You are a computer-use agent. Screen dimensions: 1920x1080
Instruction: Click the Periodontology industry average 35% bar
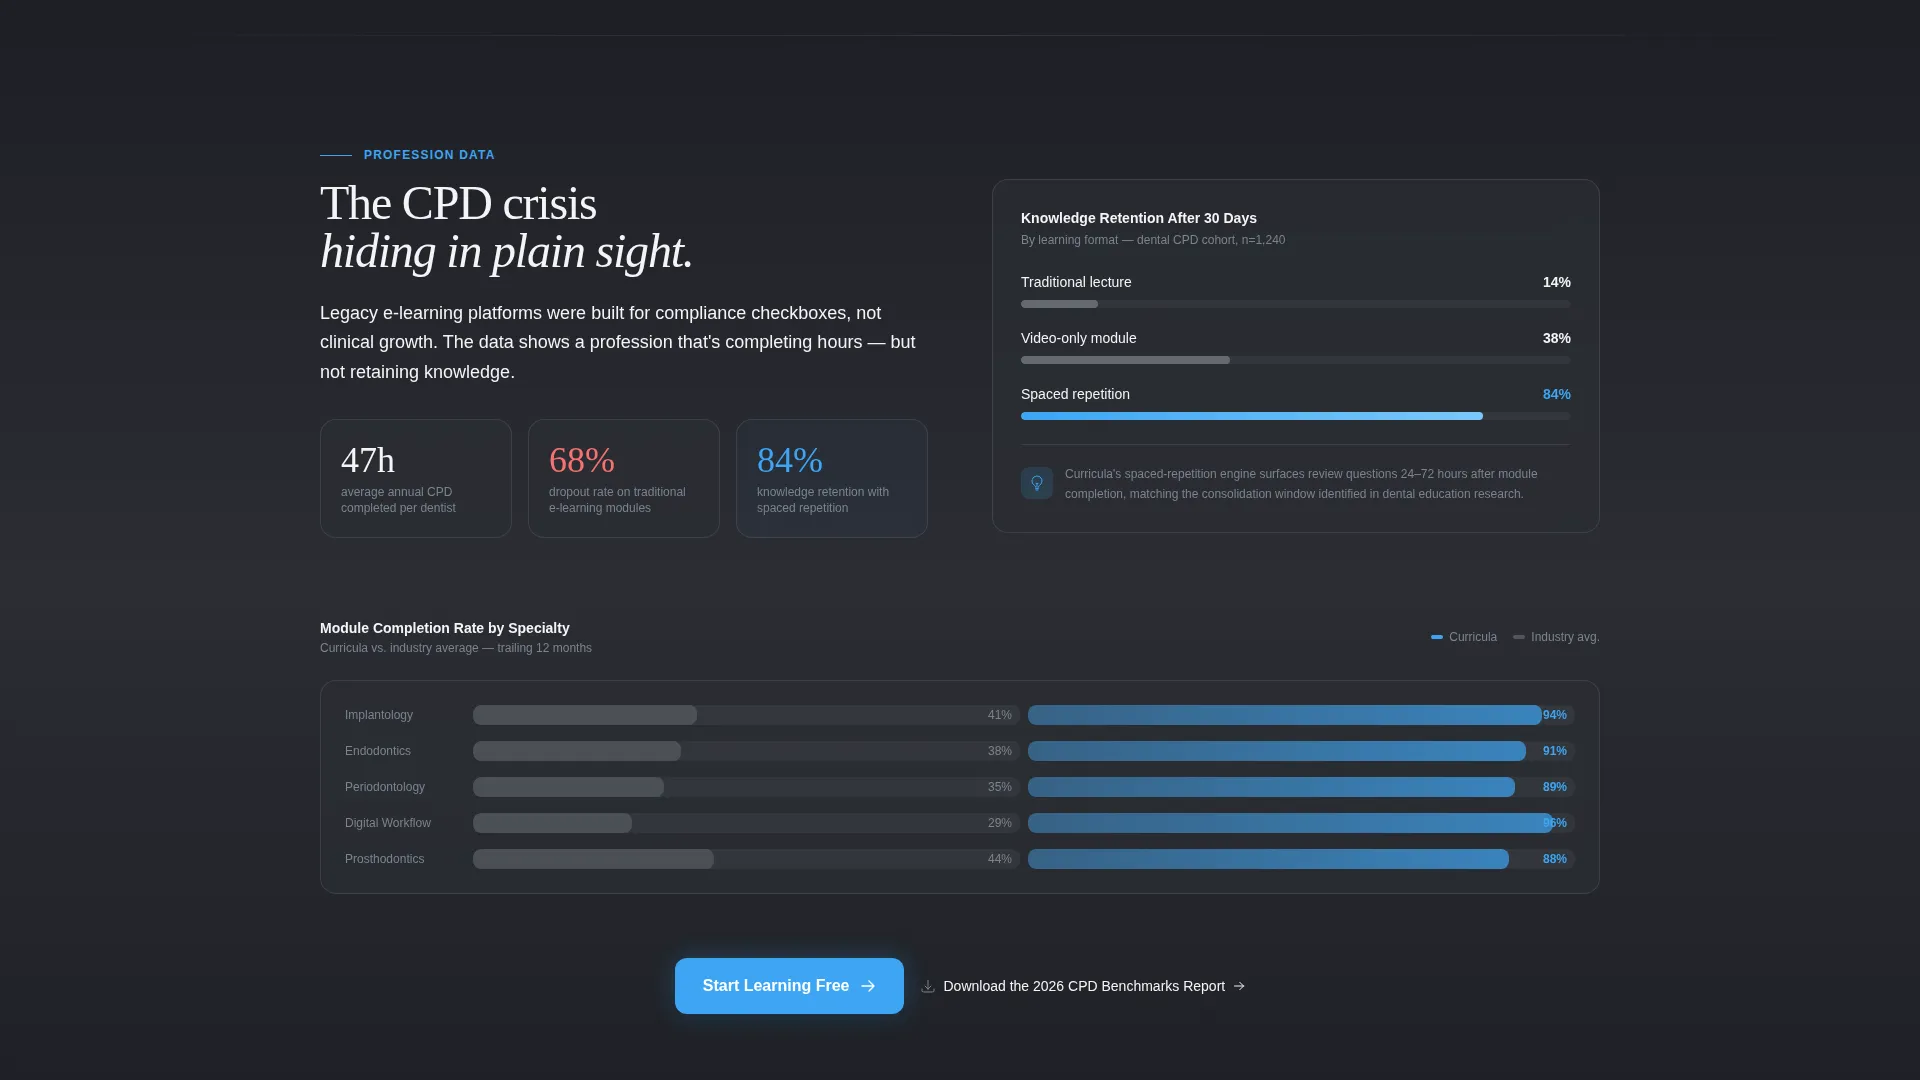(746, 787)
